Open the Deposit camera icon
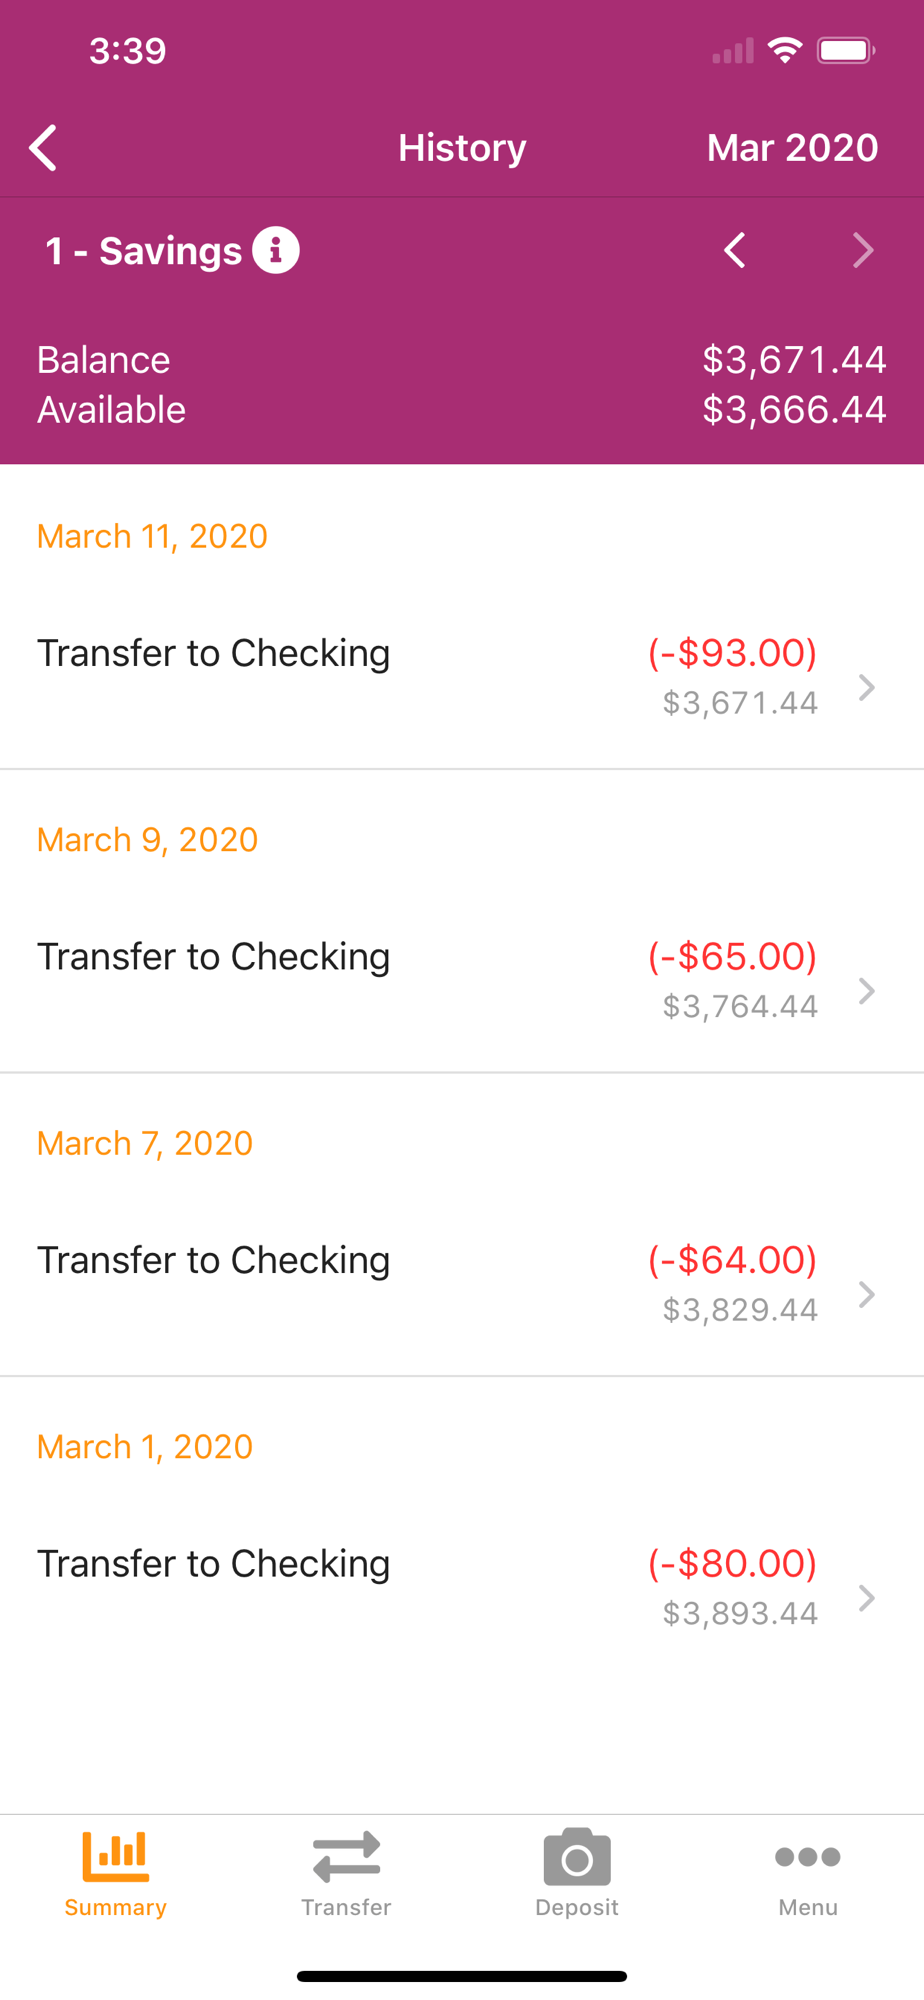The image size is (924, 2000). tap(577, 1857)
